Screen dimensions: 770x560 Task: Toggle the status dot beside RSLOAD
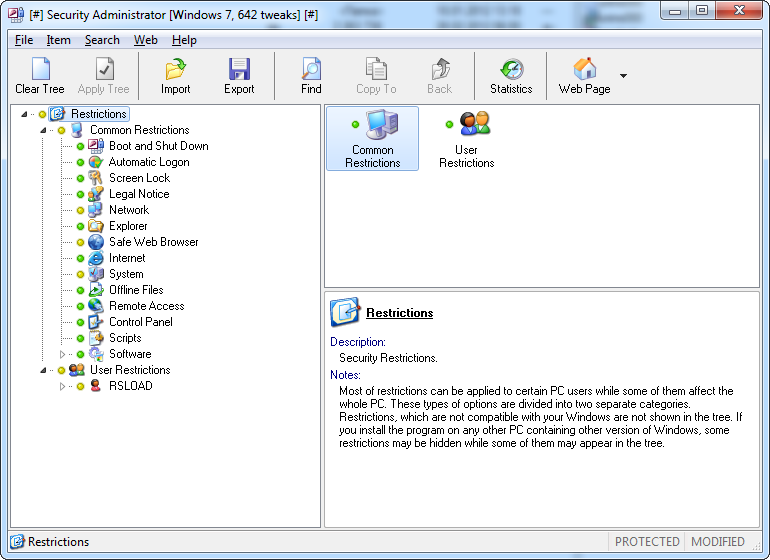pos(81,386)
